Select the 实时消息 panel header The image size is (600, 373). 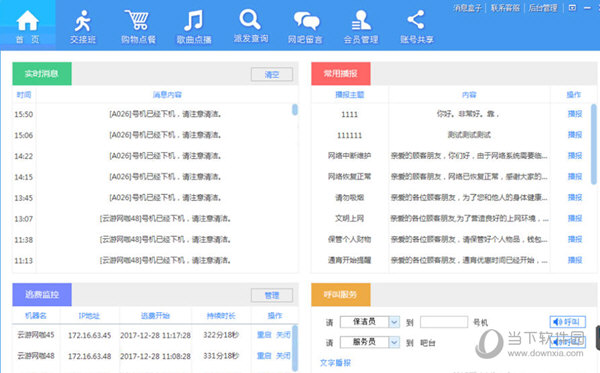(42, 73)
